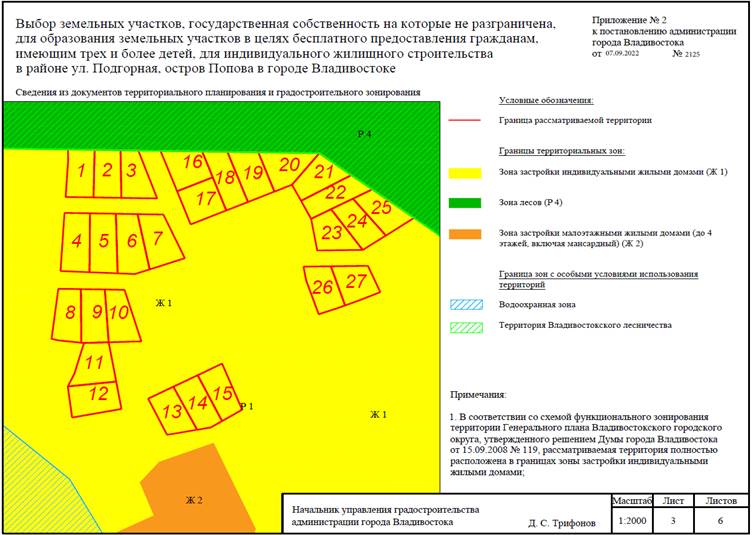Screen dimensions: 752x535
Task: Click the Зона лесов (Р 4) label
Action: point(530,203)
